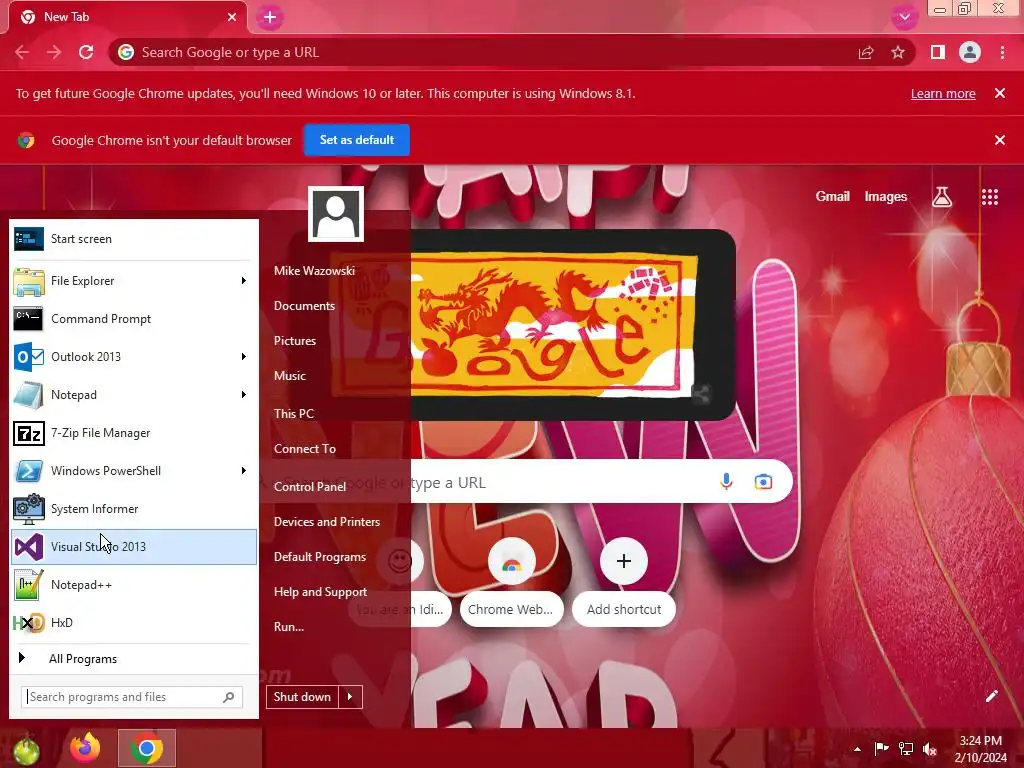Bookmark this tab with star icon
The height and width of the screenshot is (768, 1024).
coord(898,52)
